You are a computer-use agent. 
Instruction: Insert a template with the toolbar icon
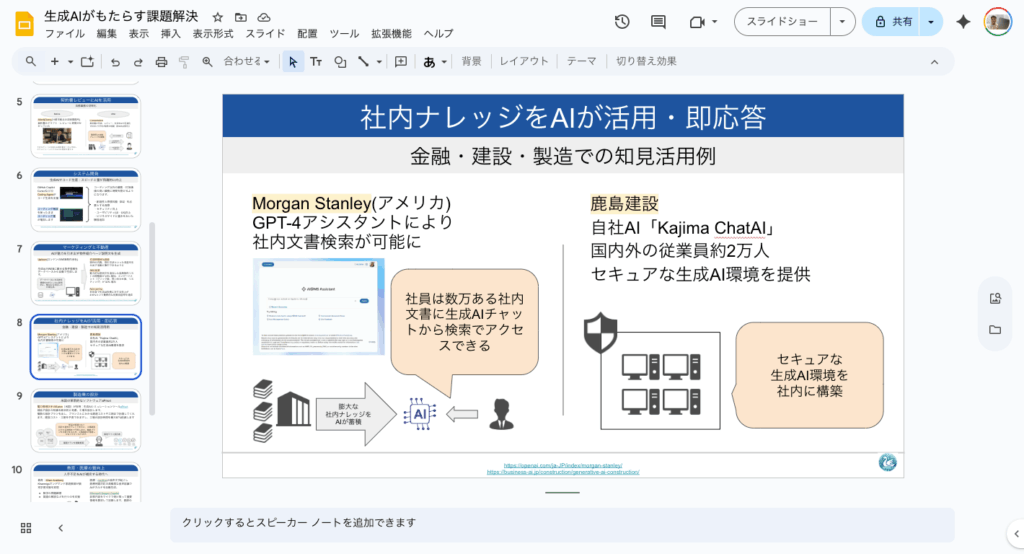(87, 61)
